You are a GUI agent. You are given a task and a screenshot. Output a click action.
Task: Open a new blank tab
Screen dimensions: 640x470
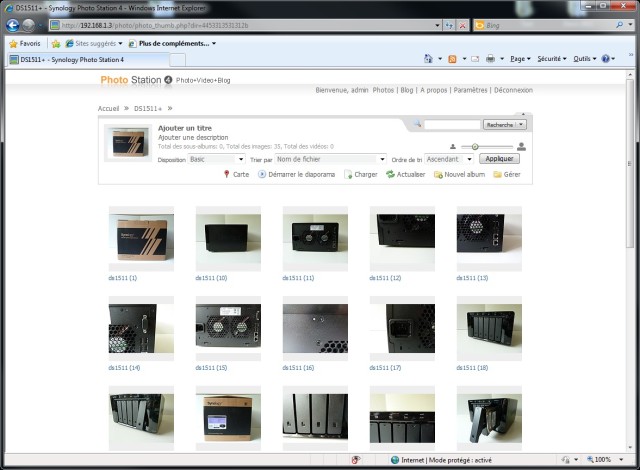178,60
